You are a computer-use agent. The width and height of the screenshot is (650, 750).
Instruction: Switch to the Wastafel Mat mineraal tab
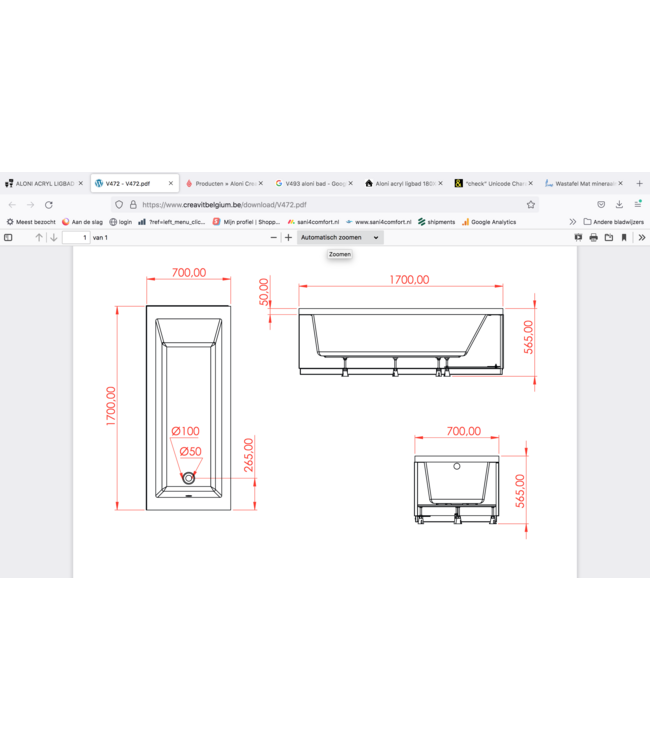[582, 184]
